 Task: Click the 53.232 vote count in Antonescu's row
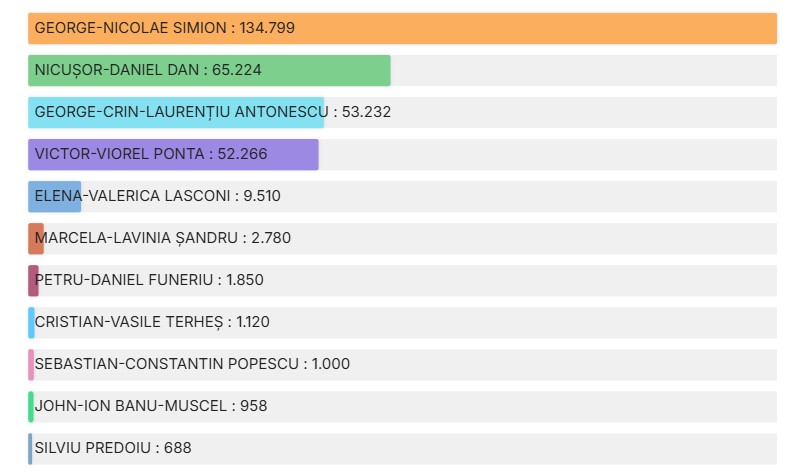coord(366,112)
